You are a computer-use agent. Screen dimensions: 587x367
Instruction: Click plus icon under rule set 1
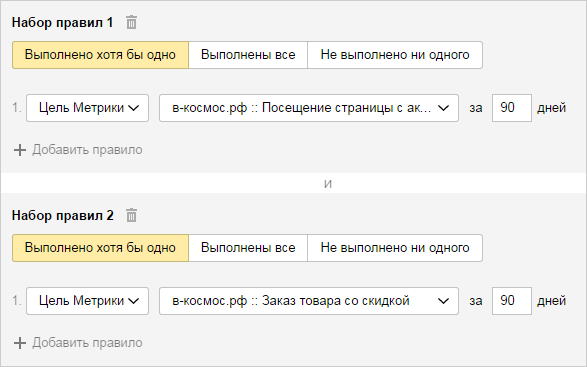coord(19,150)
